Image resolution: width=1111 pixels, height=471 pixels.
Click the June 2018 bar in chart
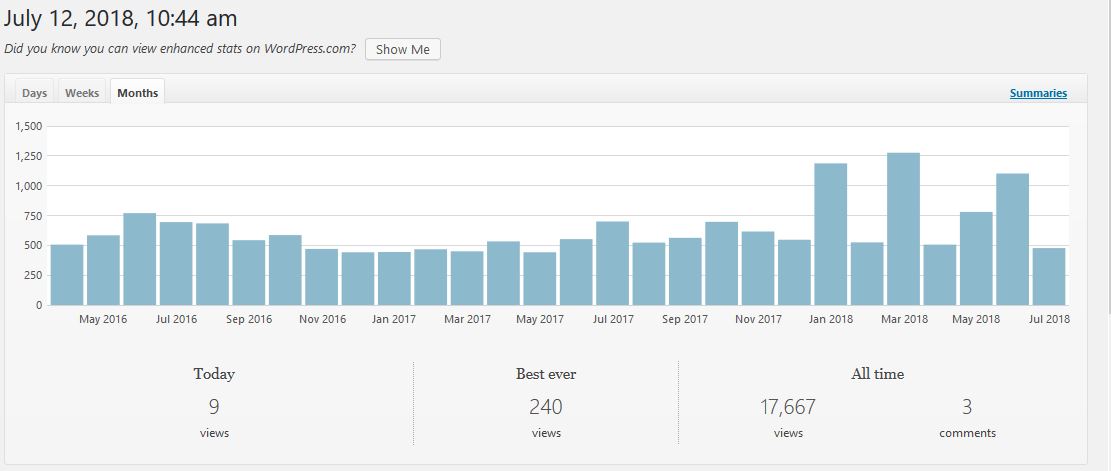[x=1013, y=239]
